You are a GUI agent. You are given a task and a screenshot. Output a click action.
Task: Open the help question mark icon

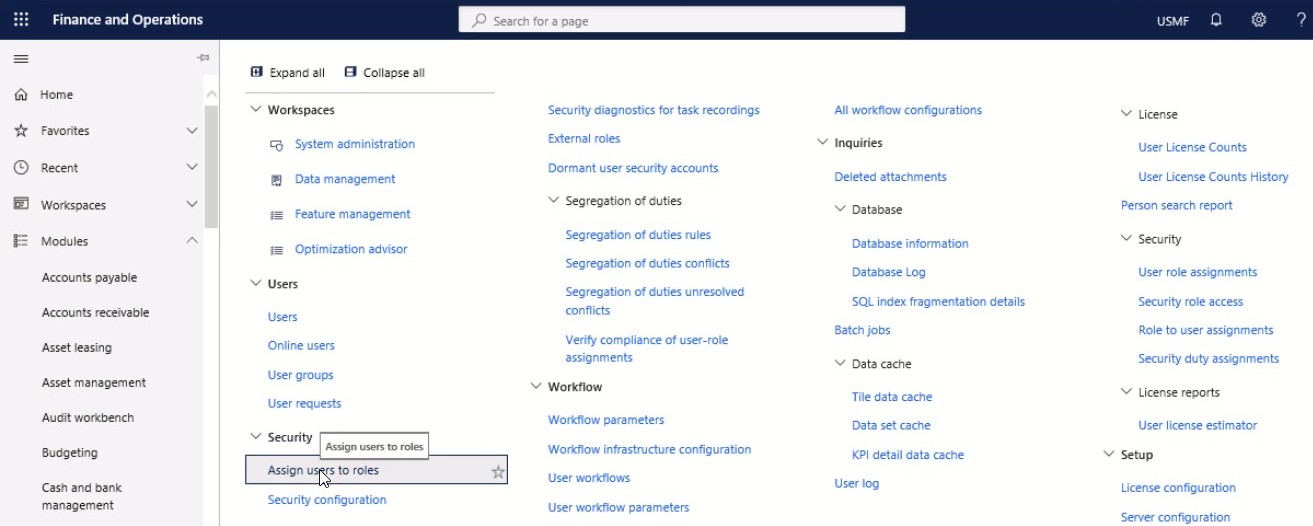pos(1300,19)
